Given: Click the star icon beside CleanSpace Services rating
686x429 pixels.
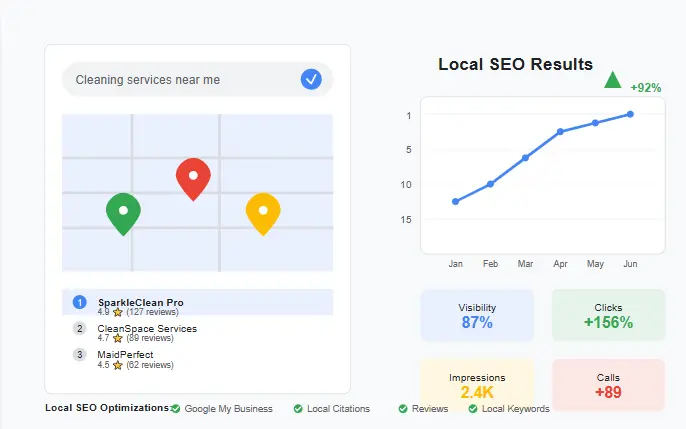Looking at the screenshot, I should point(118,339).
